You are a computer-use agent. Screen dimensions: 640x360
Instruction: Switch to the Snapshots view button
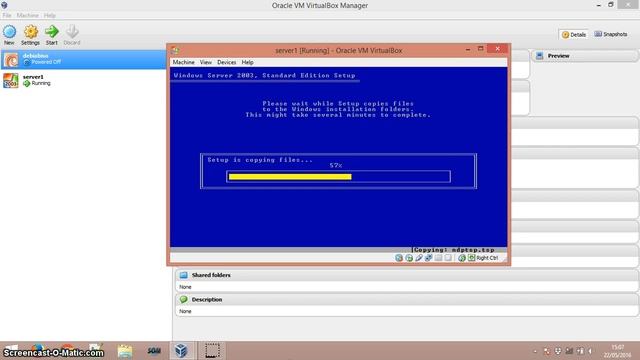(611, 34)
